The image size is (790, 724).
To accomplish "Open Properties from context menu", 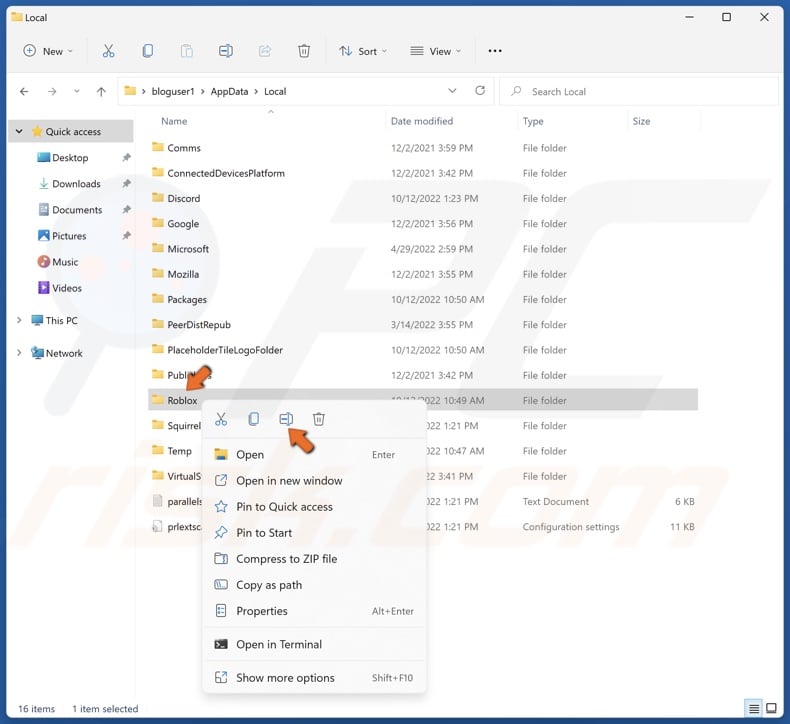I will (x=314, y=611).
